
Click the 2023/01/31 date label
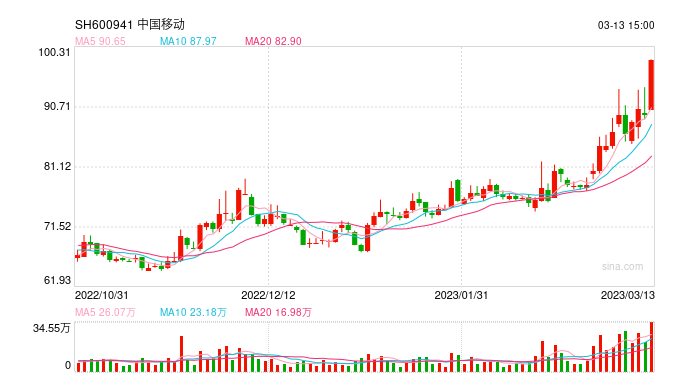tap(461, 295)
